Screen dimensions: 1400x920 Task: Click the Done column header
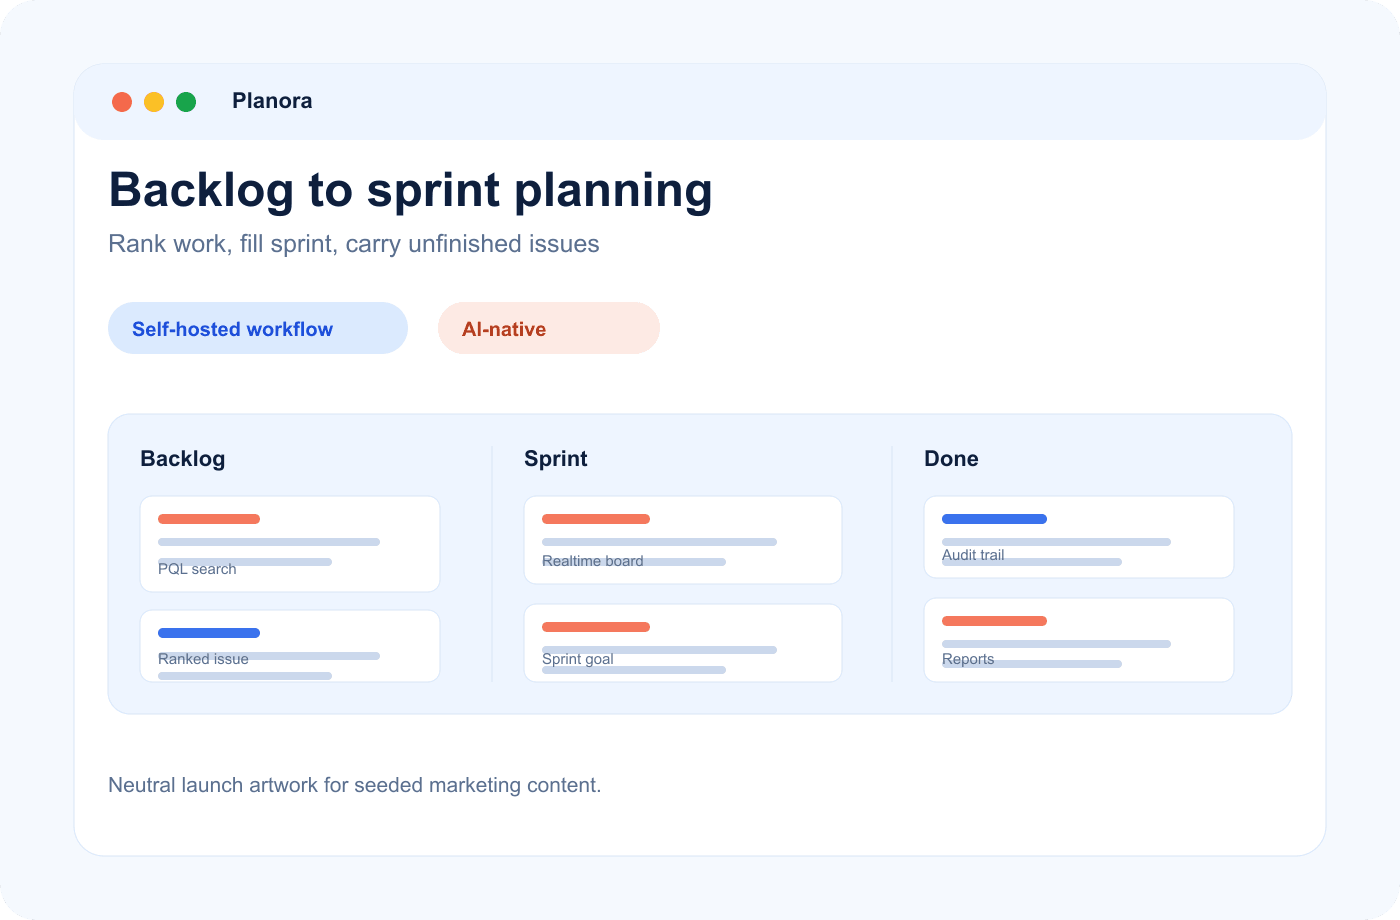pos(951,459)
